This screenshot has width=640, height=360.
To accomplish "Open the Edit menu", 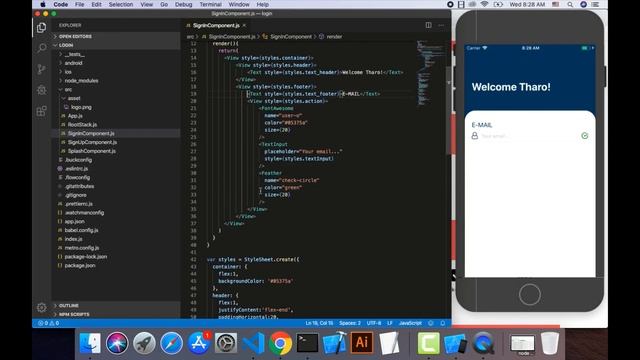I will (x=96, y=4).
